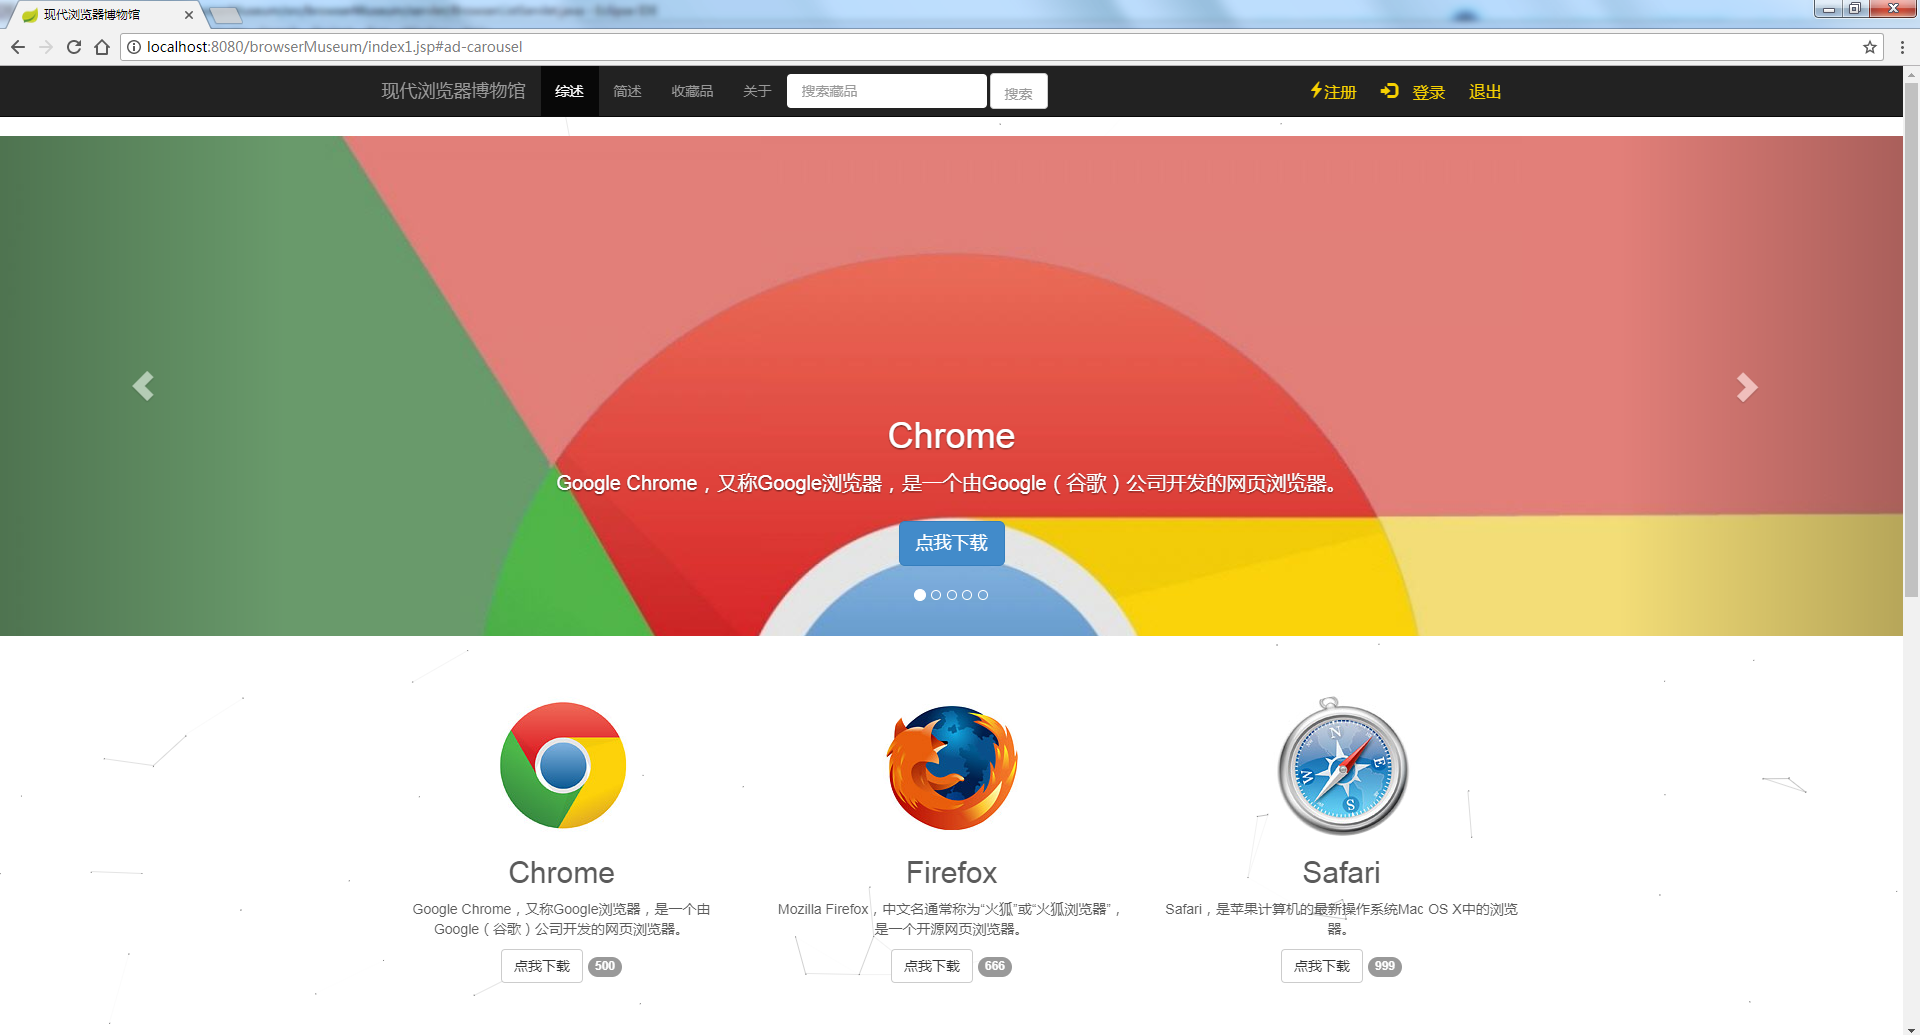Go to the 关于 navigation item
The height and width of the screenshot is (1035, 1920).
pos(757,91)
